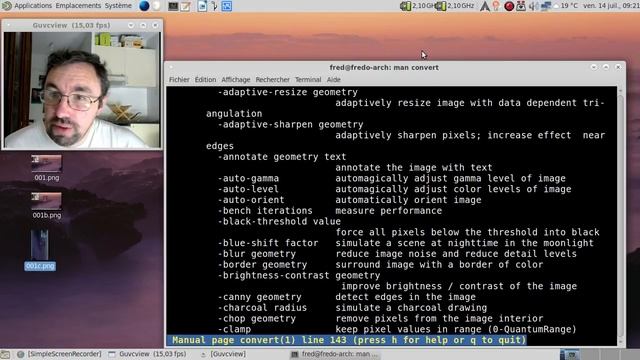The height and width of the screenshot is (360, 640).
Task: Open the text editor notepad launcher
Action: click(186, 6)
